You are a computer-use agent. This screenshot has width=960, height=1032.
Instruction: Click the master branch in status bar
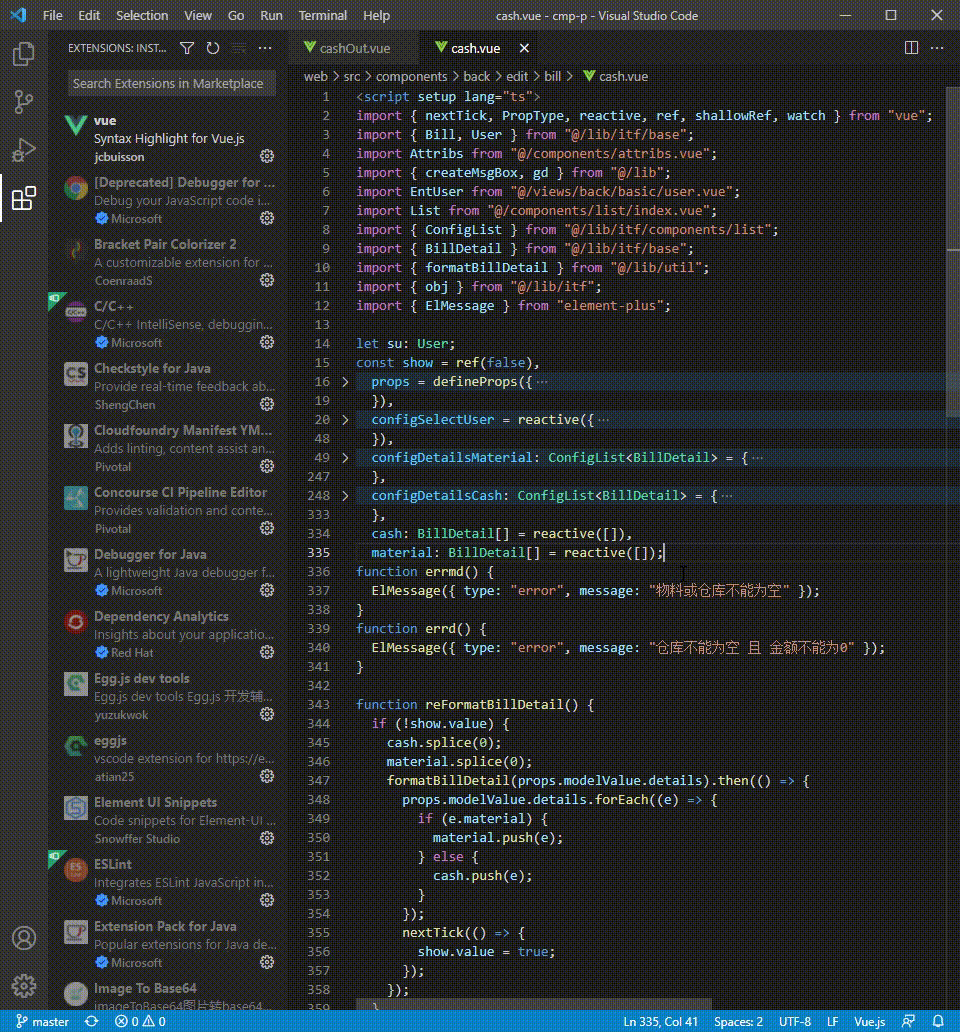[42, 1021]
